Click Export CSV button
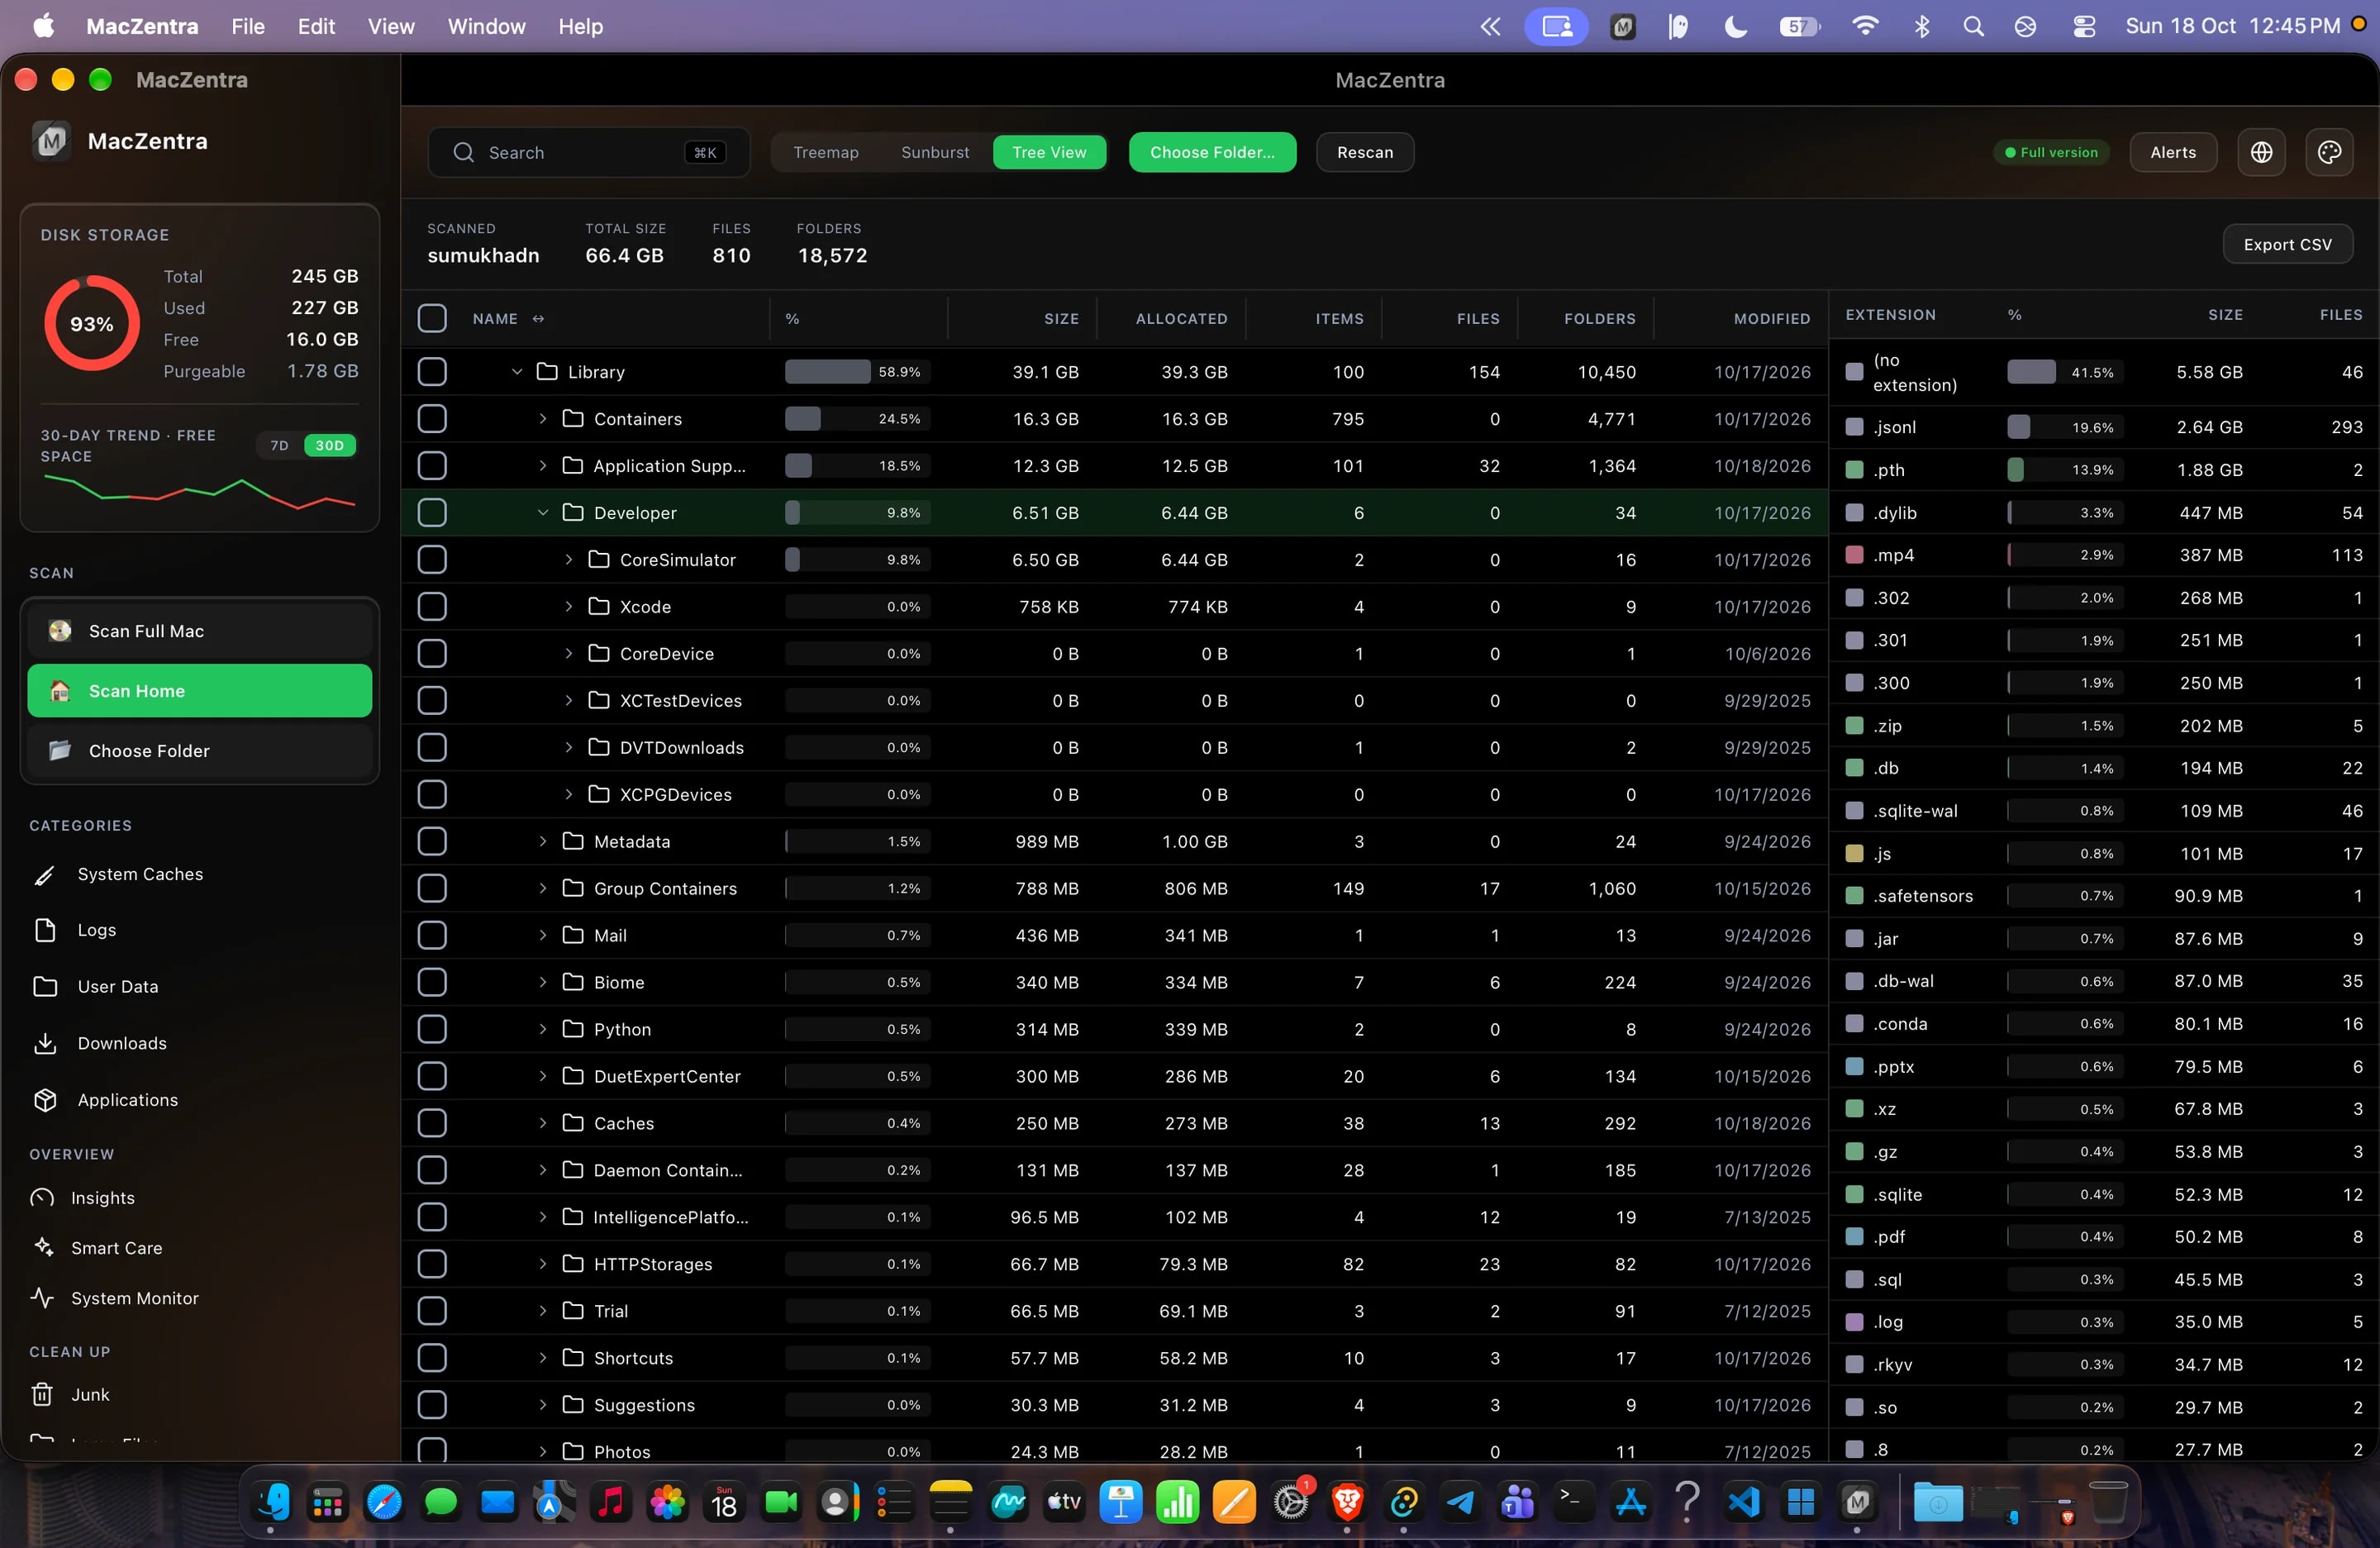This screenshot has width=2380, height=1548. [x=2287, y=244]
